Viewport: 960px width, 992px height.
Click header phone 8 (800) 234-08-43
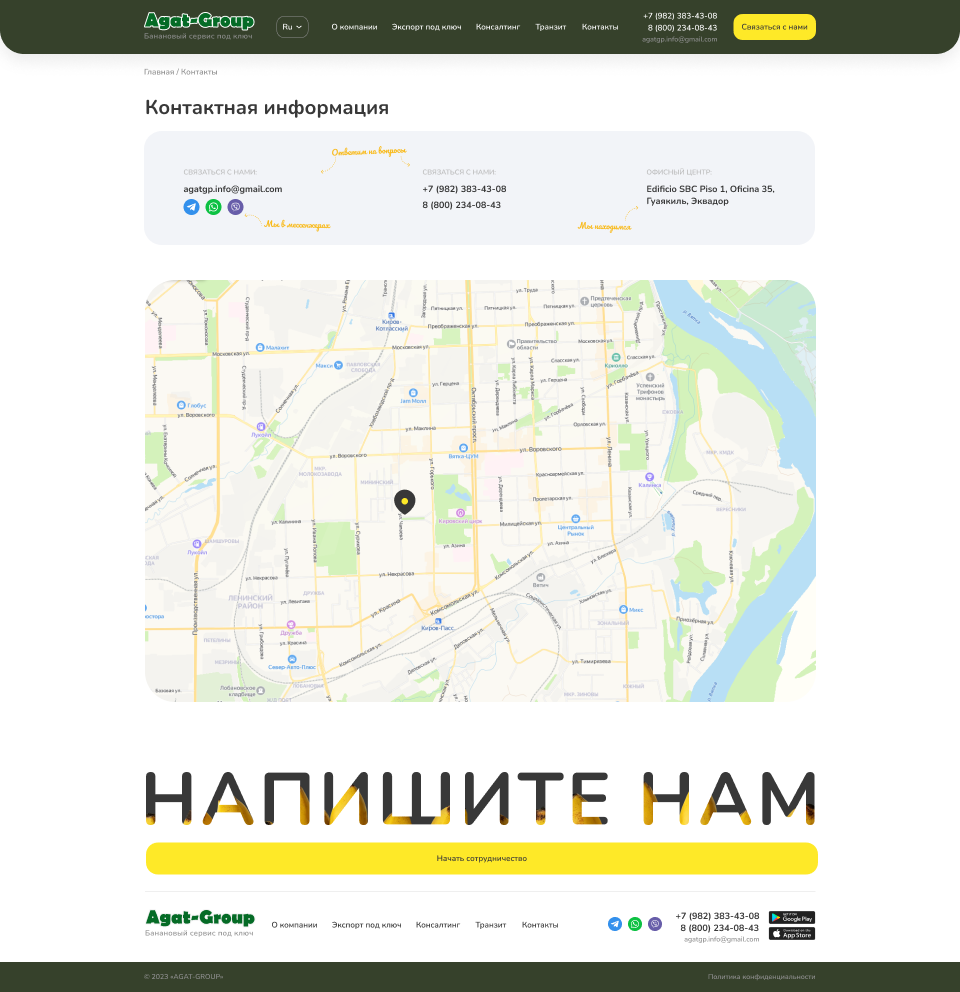(x=682, y=28)
